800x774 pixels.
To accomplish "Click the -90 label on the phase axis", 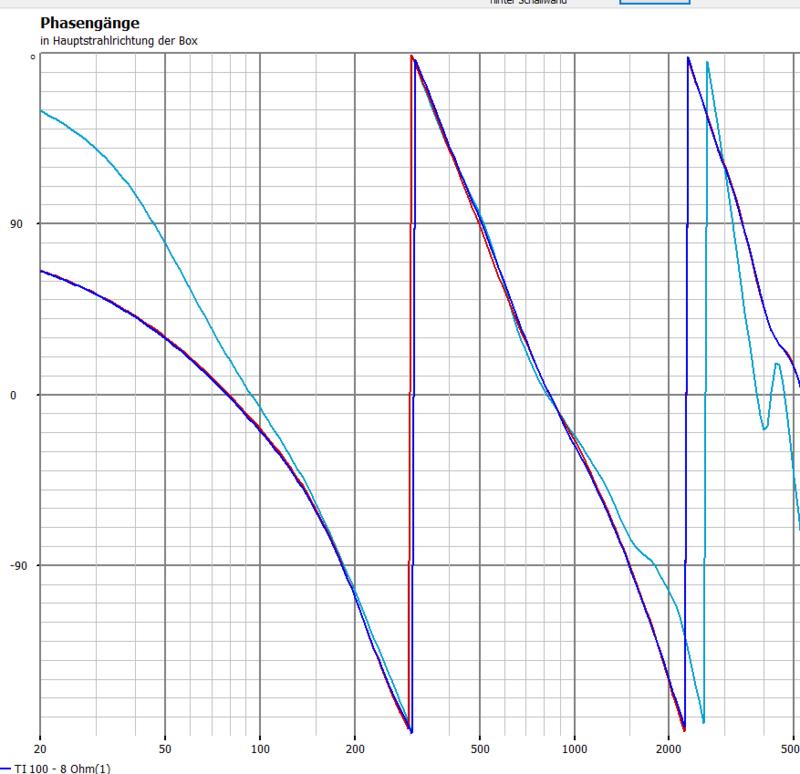I will 18,566.
